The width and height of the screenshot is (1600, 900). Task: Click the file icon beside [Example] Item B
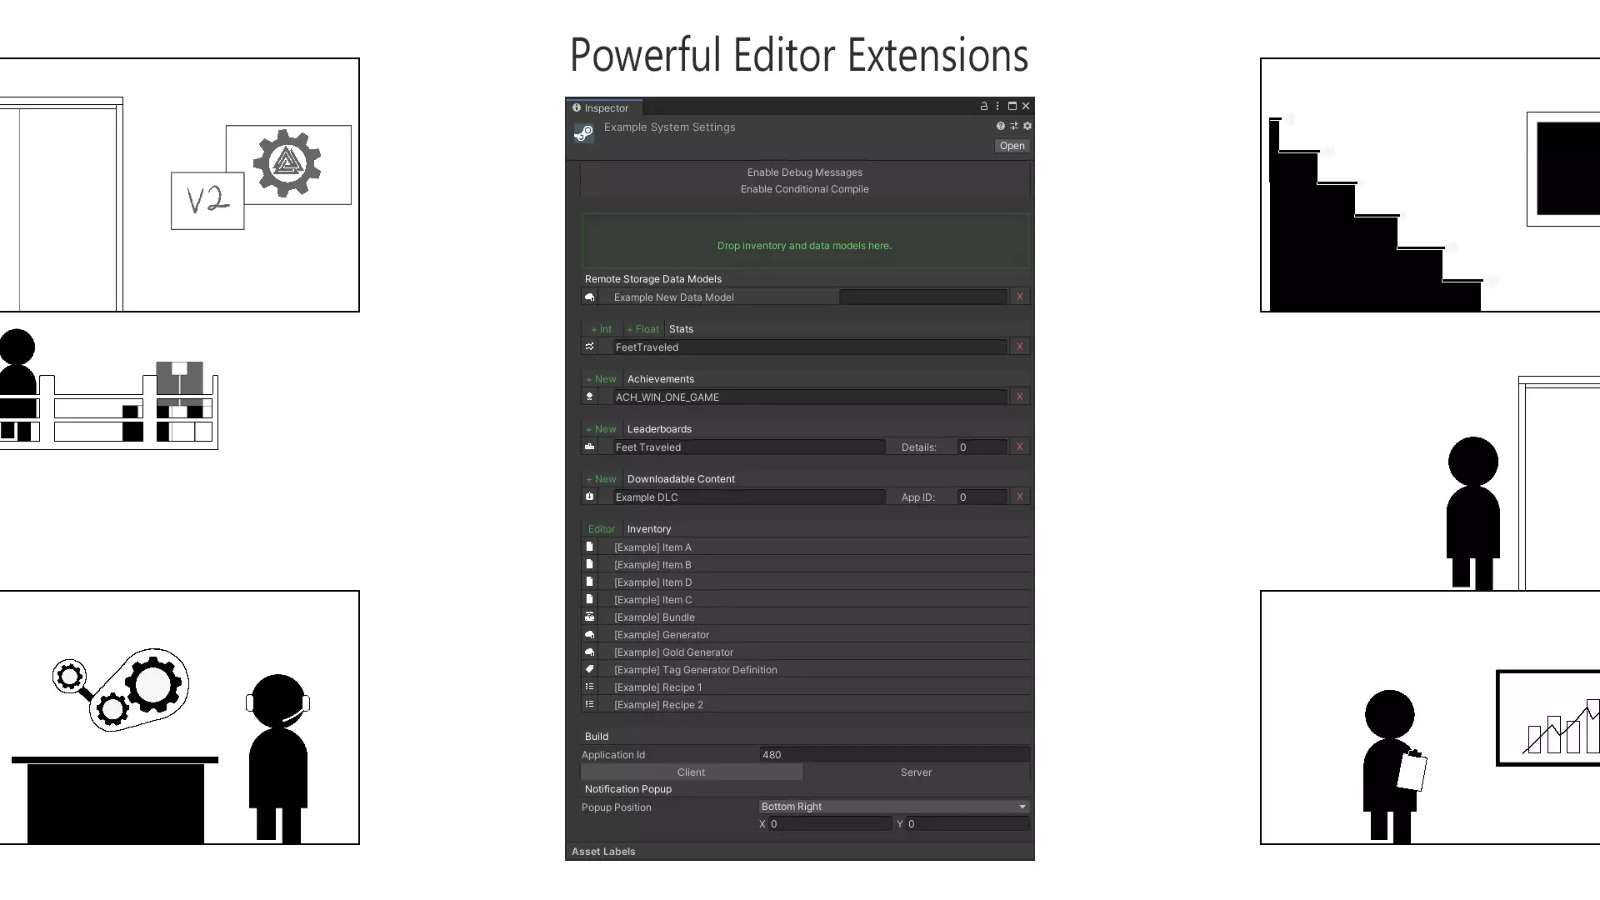pos(590,565)
